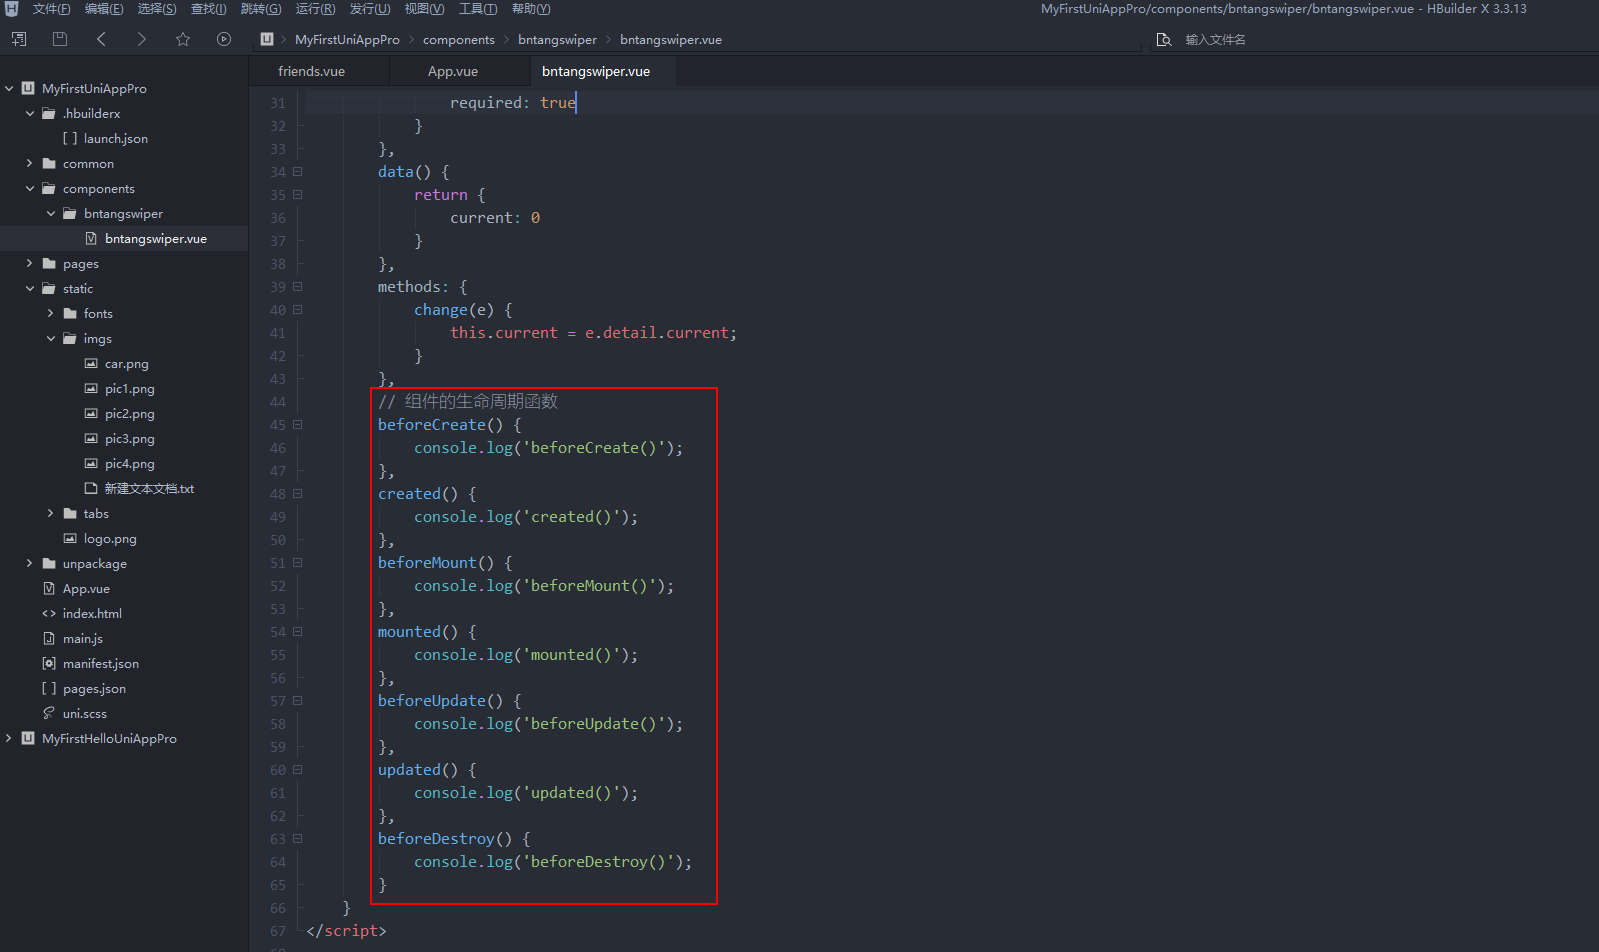Open the 跳转(G) menu
The image size is (1599, 952).
click(x=261, y=9)
